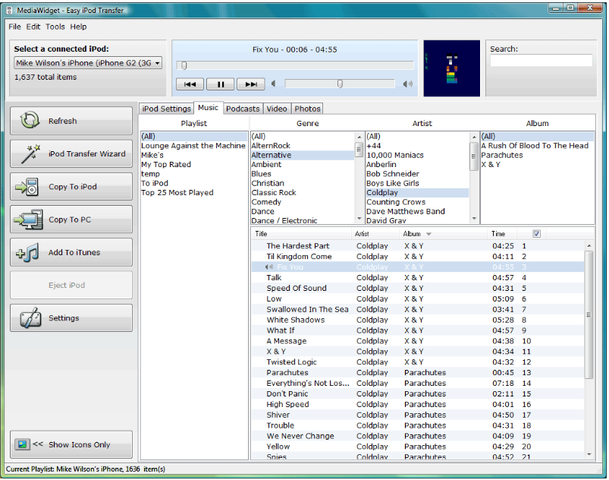The width and height of the screenshot is (609, 480).
Task: Select temp playlist
Action: pyautogui.click(x=193, y=174)
